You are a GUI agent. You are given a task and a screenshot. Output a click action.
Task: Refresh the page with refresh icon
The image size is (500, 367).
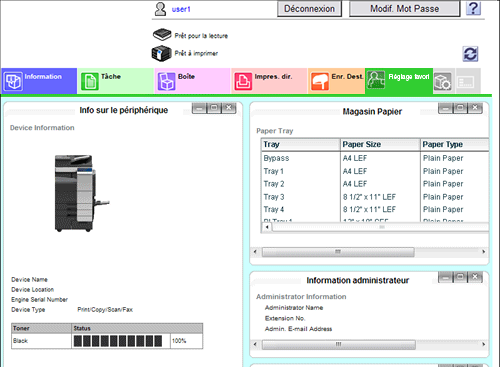pos(470,54)
